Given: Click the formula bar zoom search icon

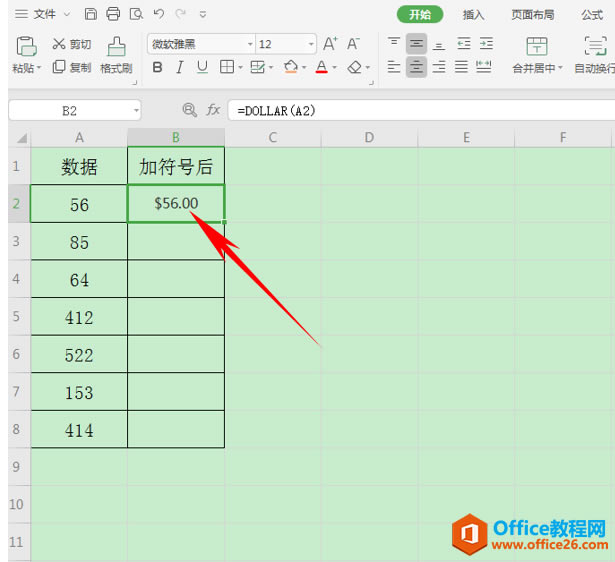Looking at the screenshot, I should [189, 110].
